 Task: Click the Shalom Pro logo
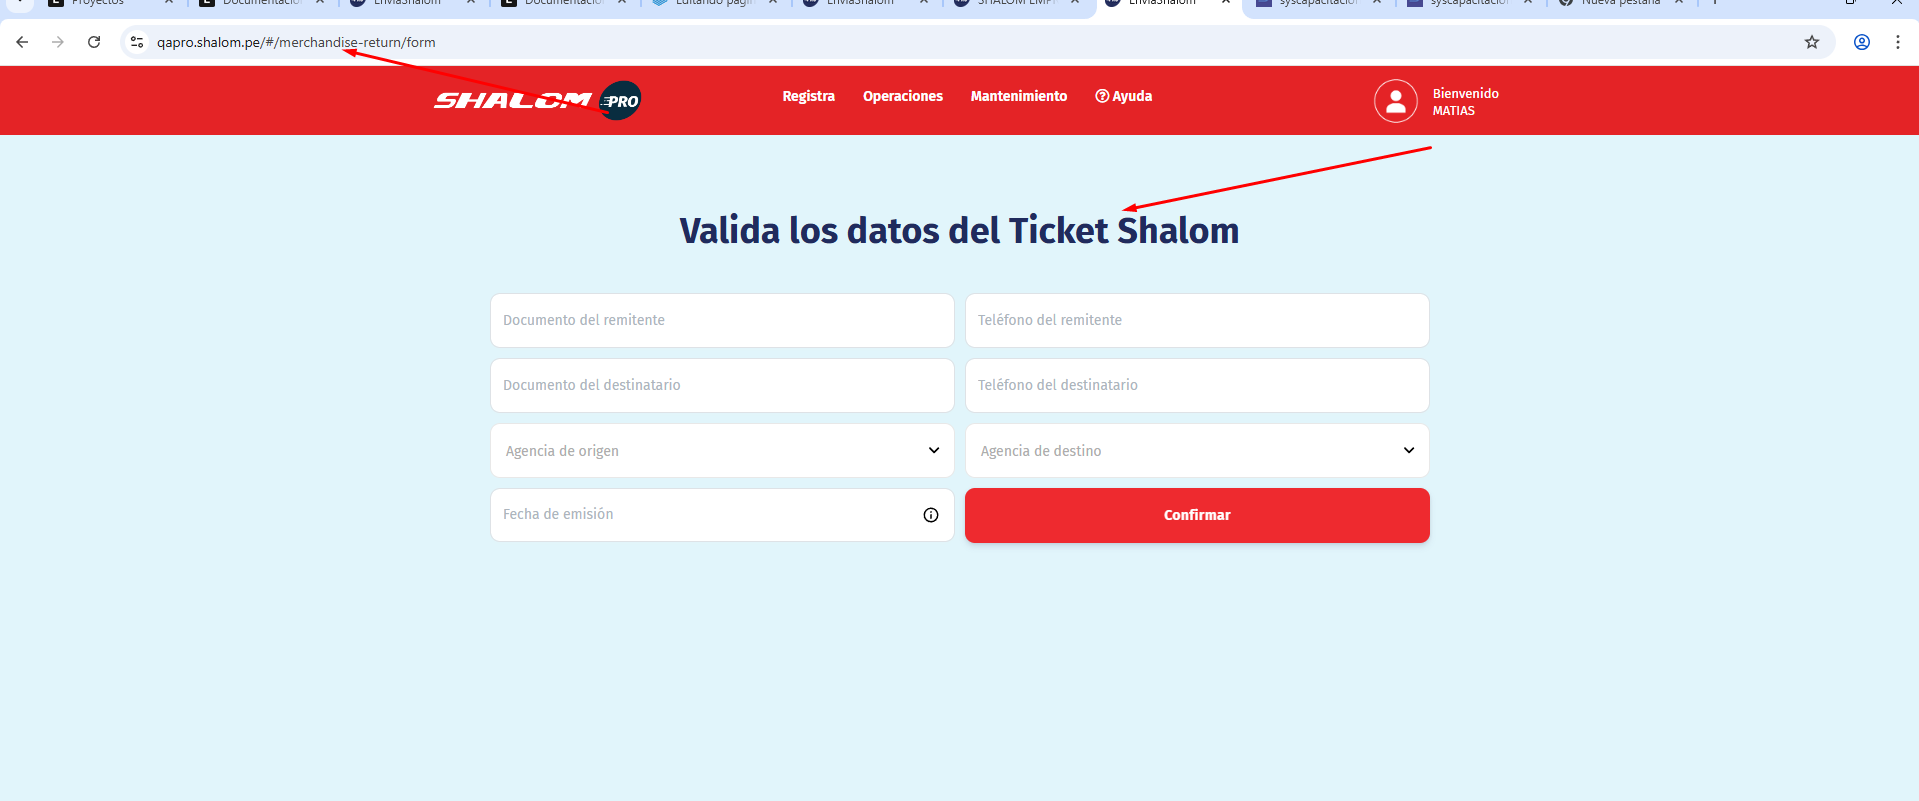(537, 100)
